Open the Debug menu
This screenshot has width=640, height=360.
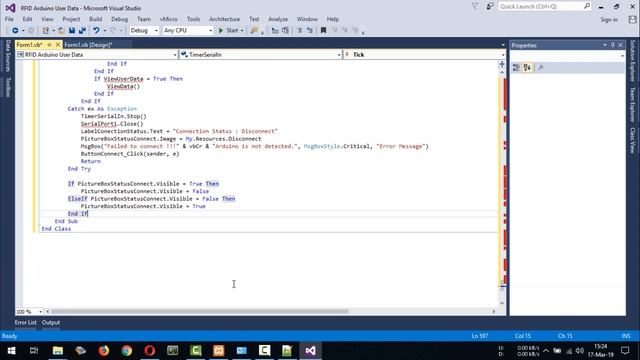(x=119, y=19)
